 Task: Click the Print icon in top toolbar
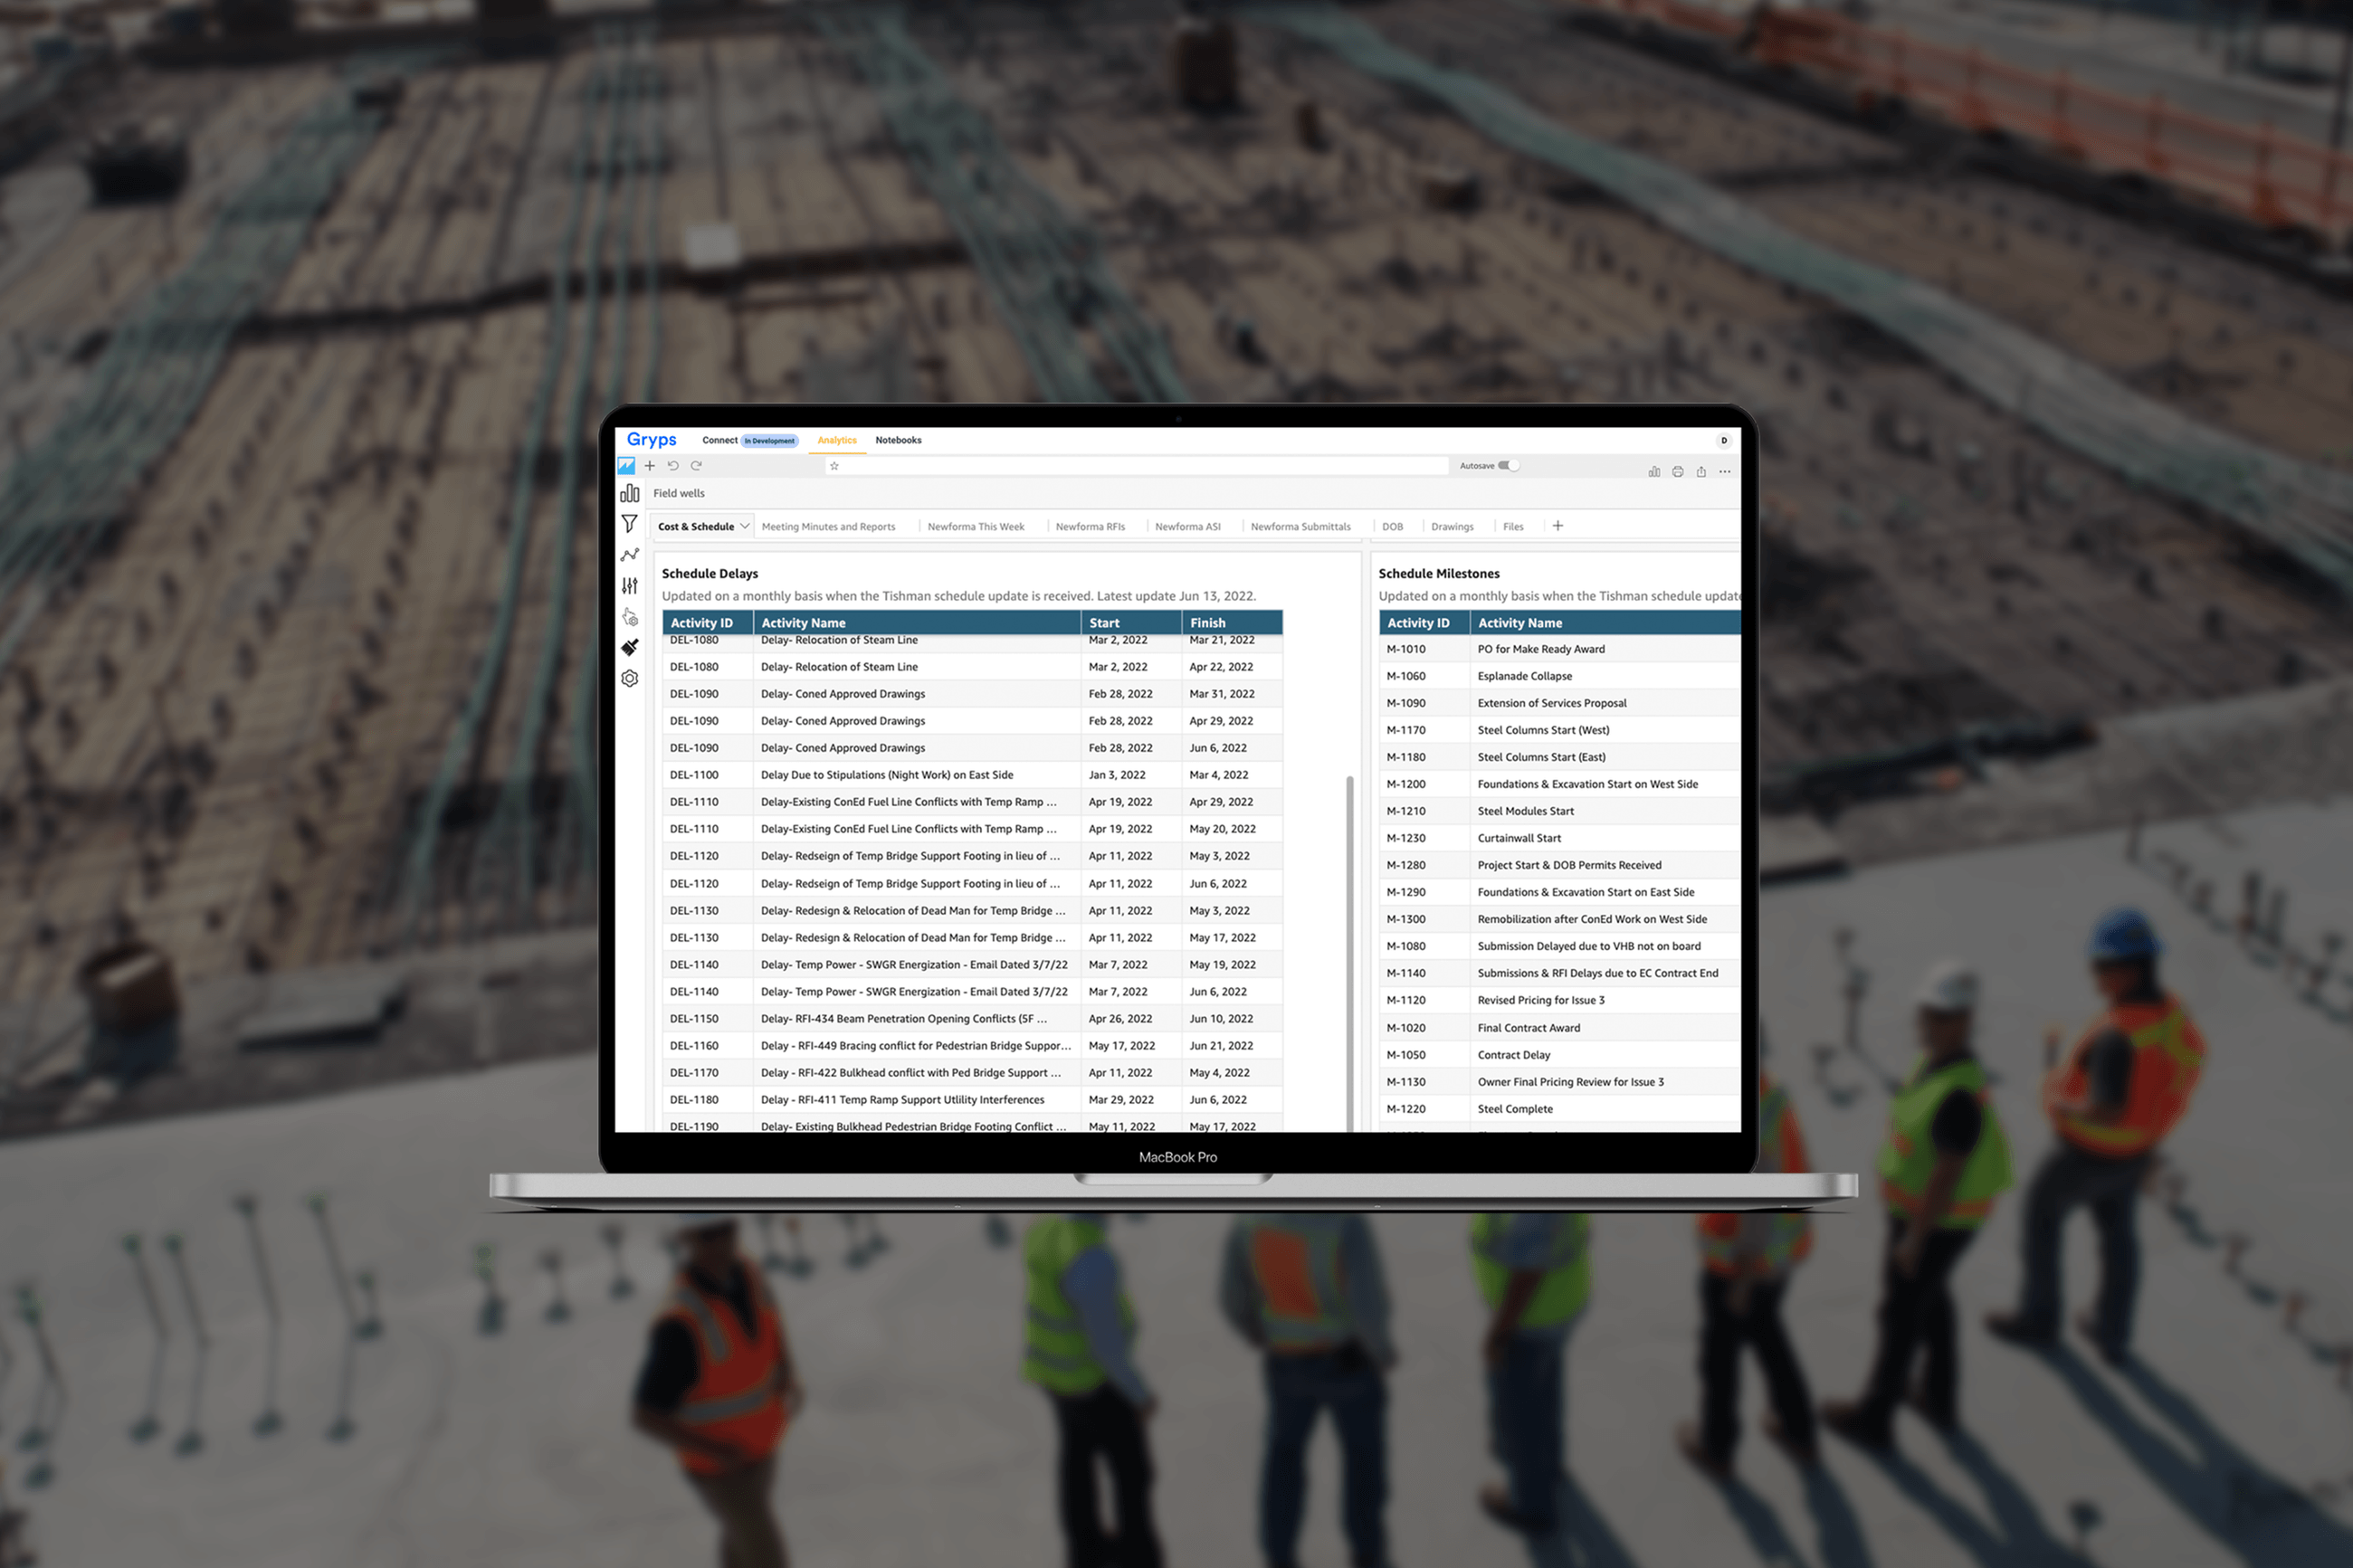pos(1677,472)
